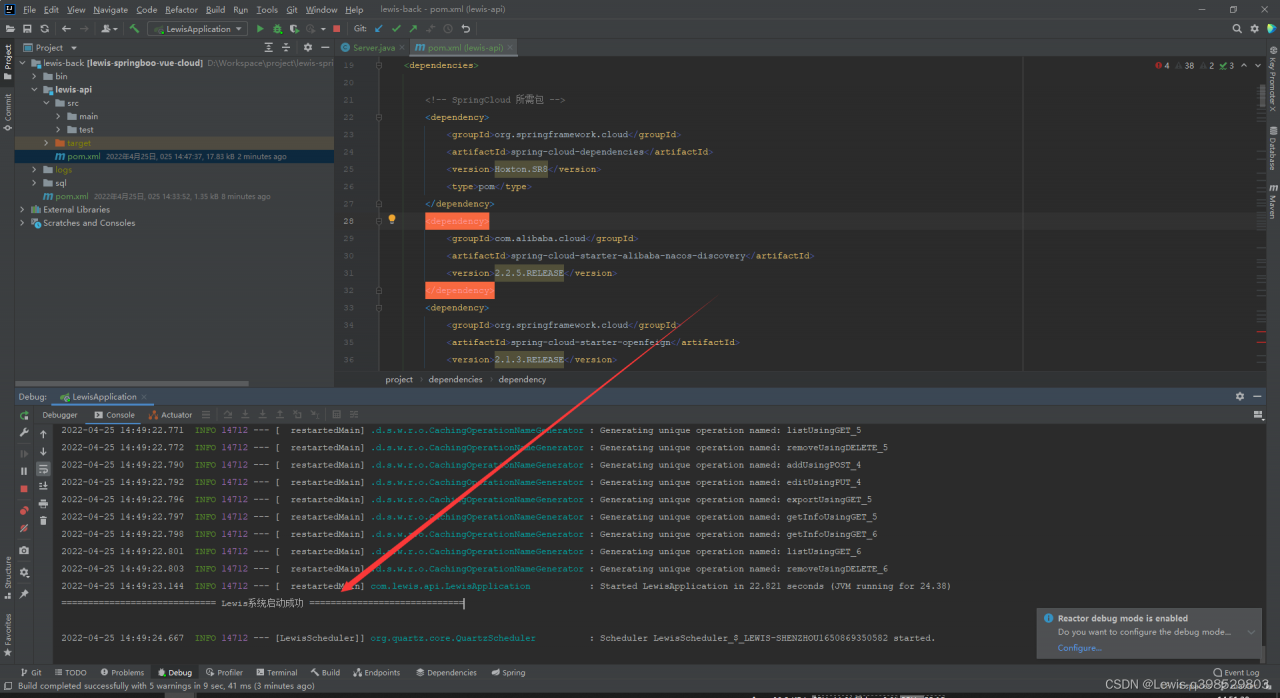View breakpoints via the red circles icon

(x=24, y=510)
